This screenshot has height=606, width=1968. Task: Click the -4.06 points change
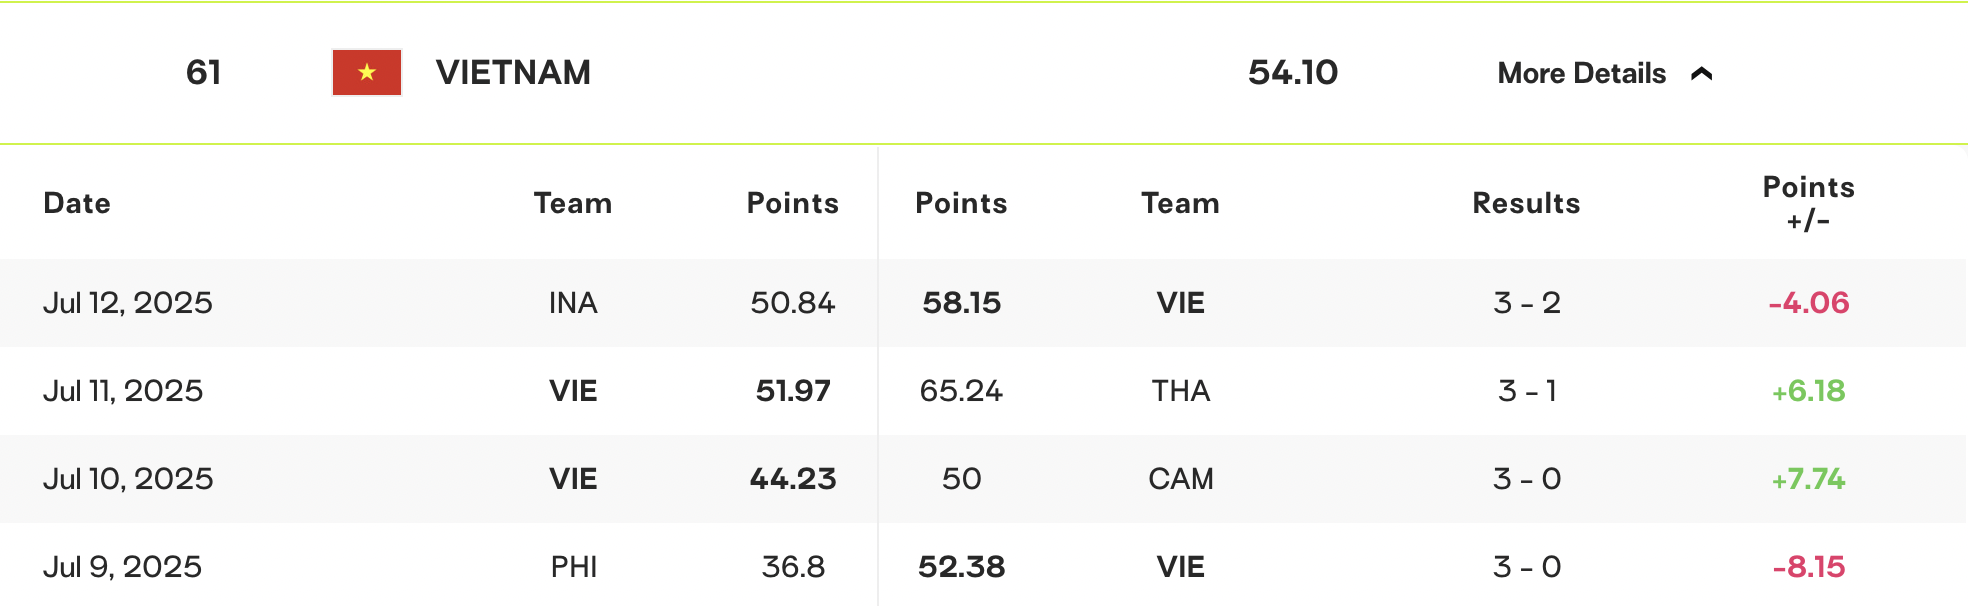tap(1809, 303)
